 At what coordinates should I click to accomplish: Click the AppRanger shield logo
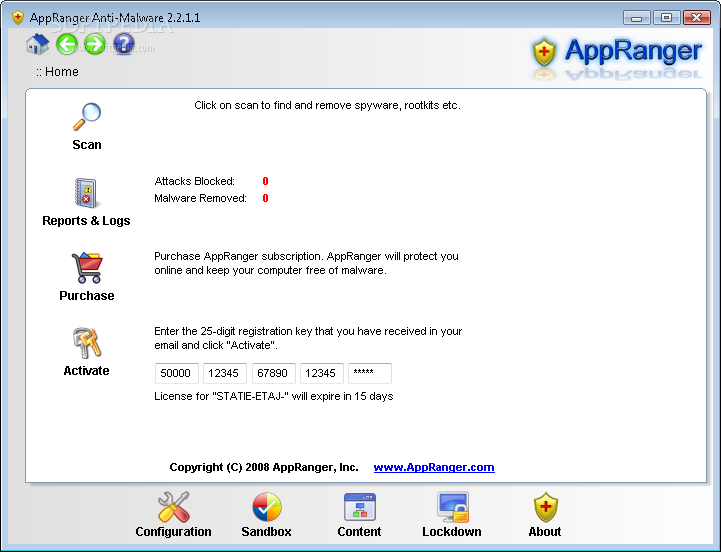(544, 51)
